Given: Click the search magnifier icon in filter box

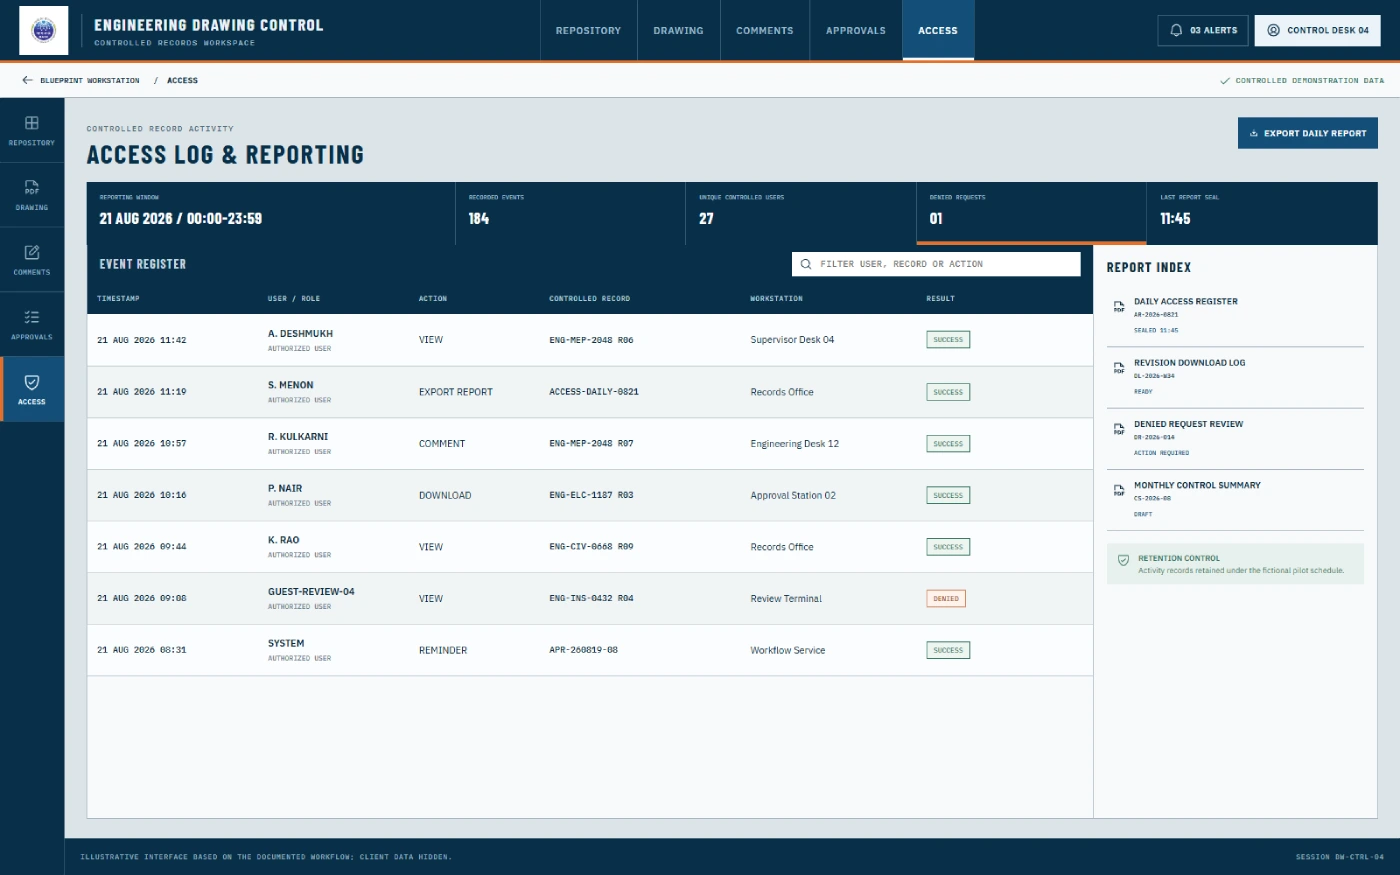Looking at the screenshot, I should click(x=806, y=264).
